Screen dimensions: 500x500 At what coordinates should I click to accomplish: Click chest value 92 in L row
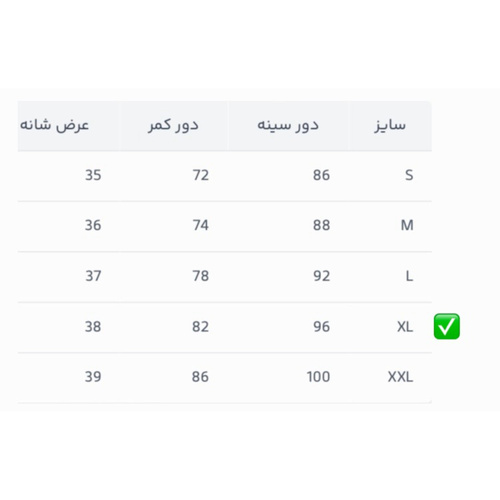(x=322, y=276)
